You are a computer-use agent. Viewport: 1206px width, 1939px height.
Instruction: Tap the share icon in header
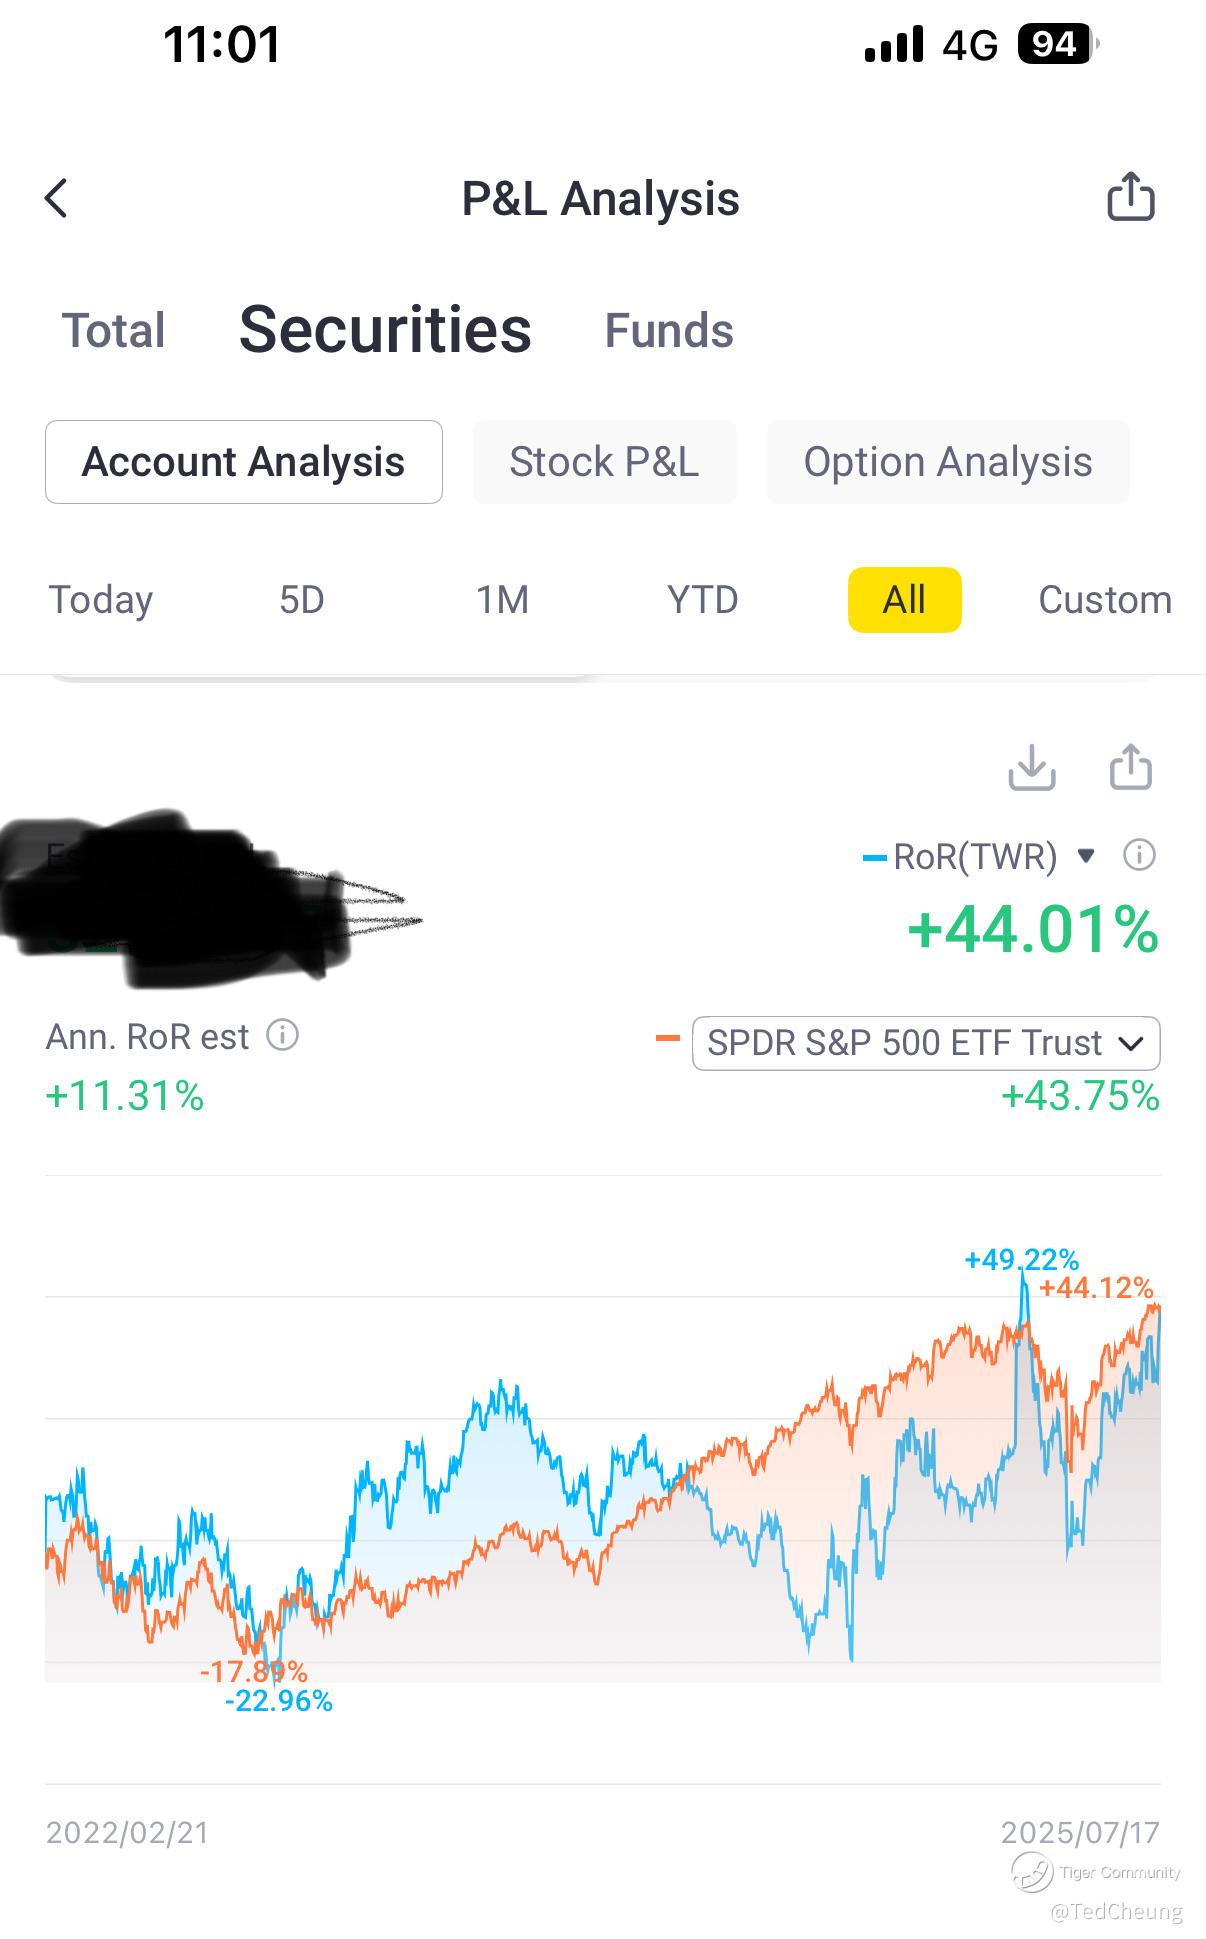[1130, 196]
